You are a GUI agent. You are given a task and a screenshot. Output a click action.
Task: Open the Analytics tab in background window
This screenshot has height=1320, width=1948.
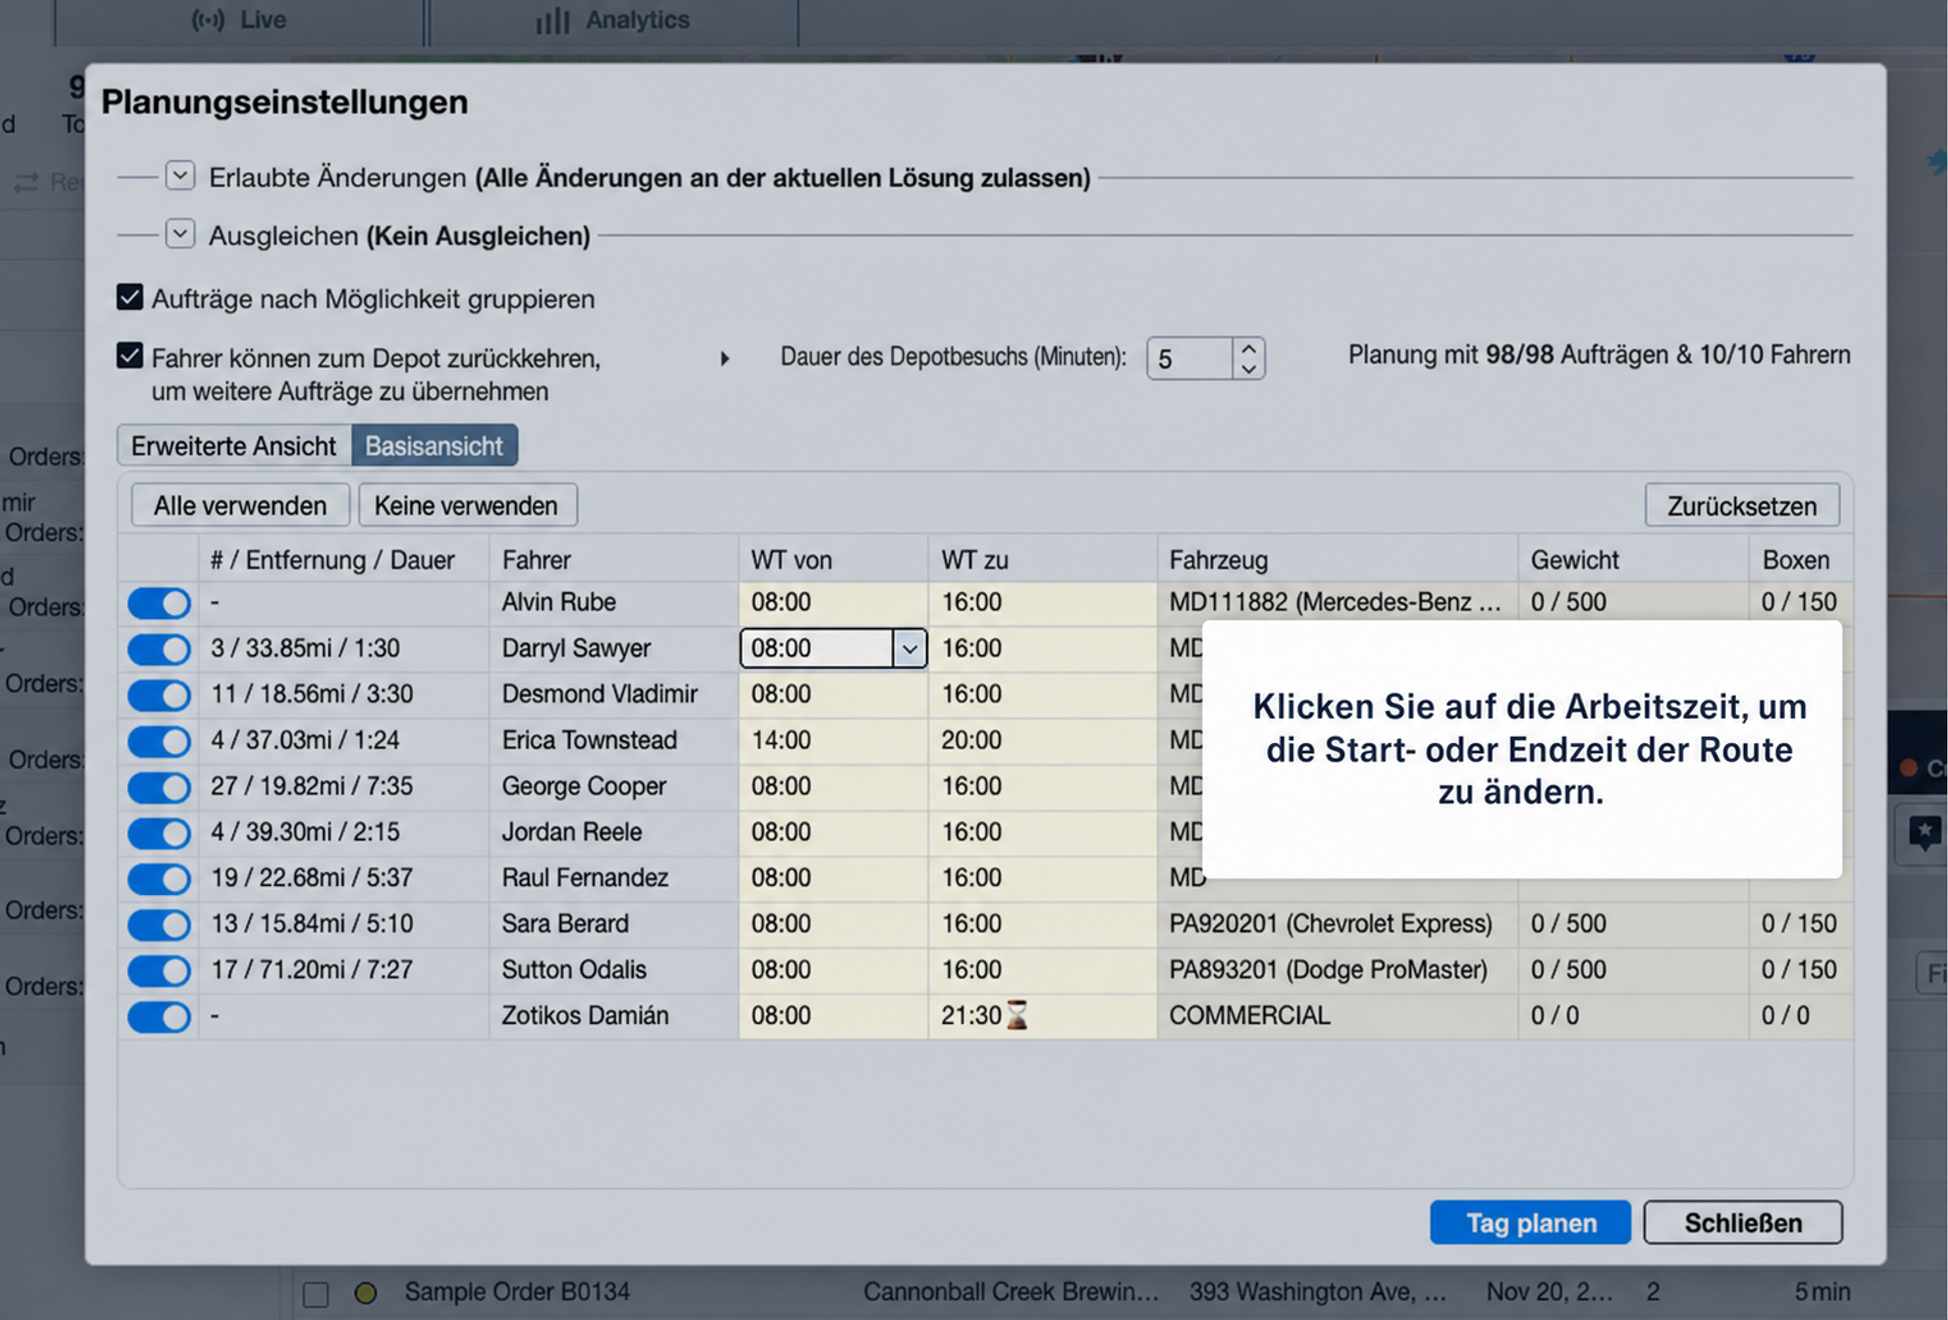[613, 20]
